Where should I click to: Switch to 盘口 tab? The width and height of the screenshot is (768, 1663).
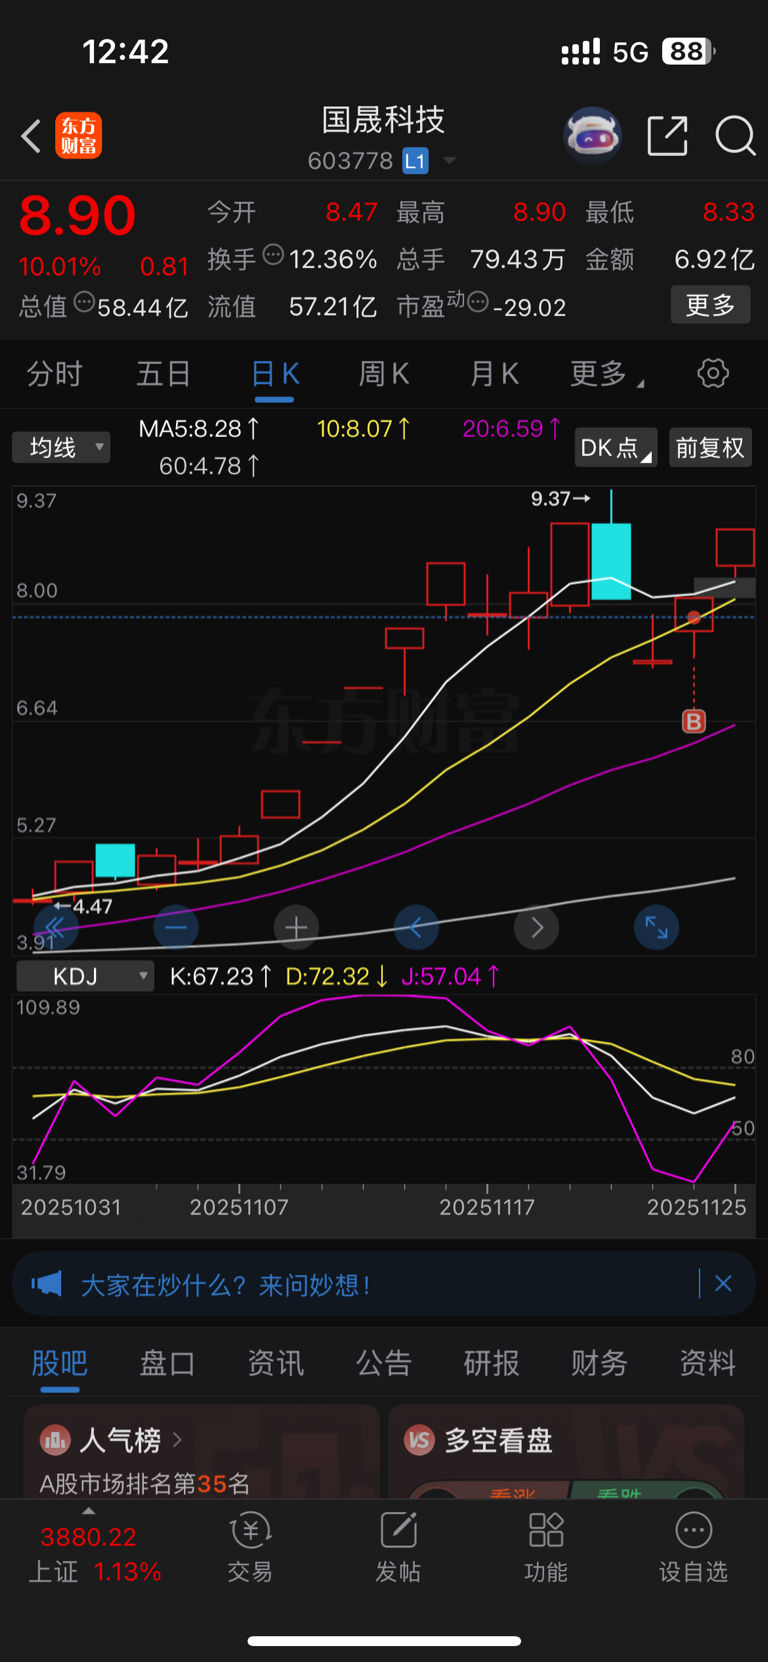167,1363
